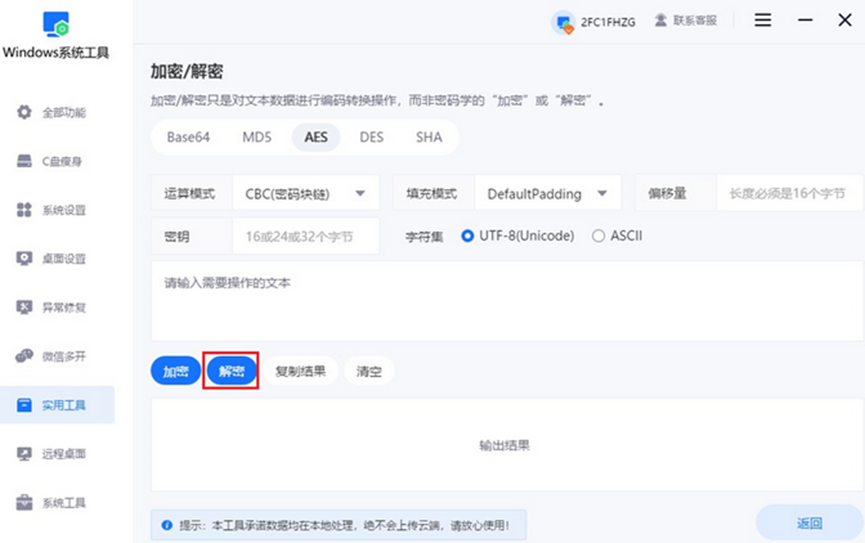
Task: Click the 加密 encrypt button
Action: click(x=176, y=371)
